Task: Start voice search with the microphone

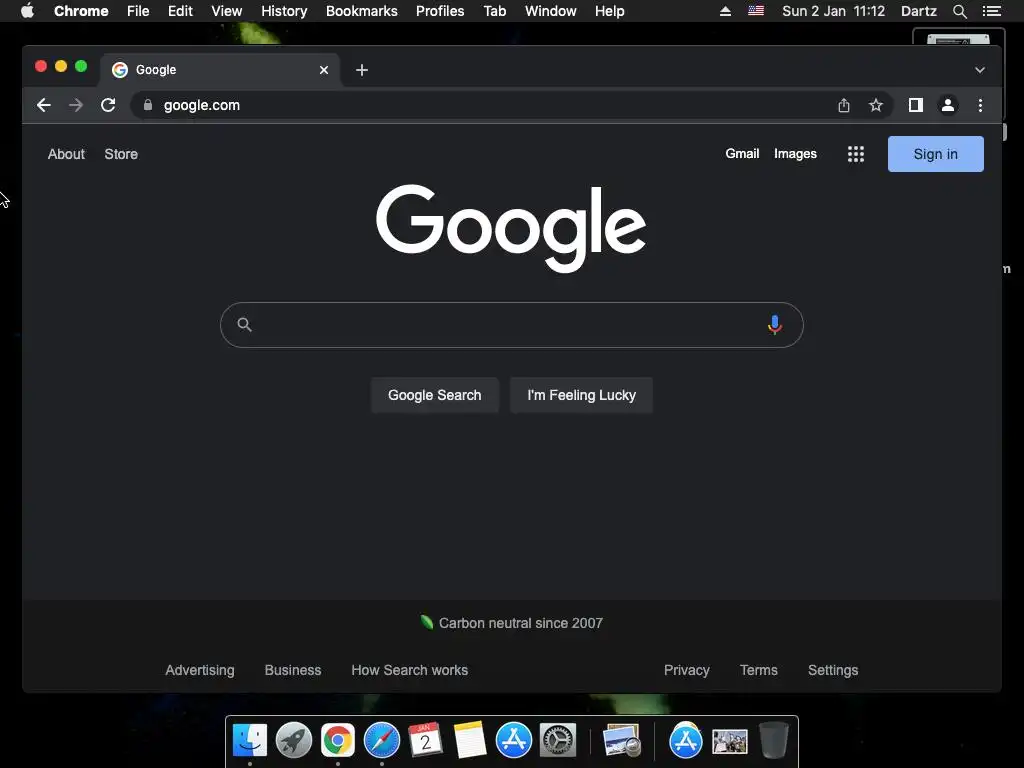Action: pos(775,325)
